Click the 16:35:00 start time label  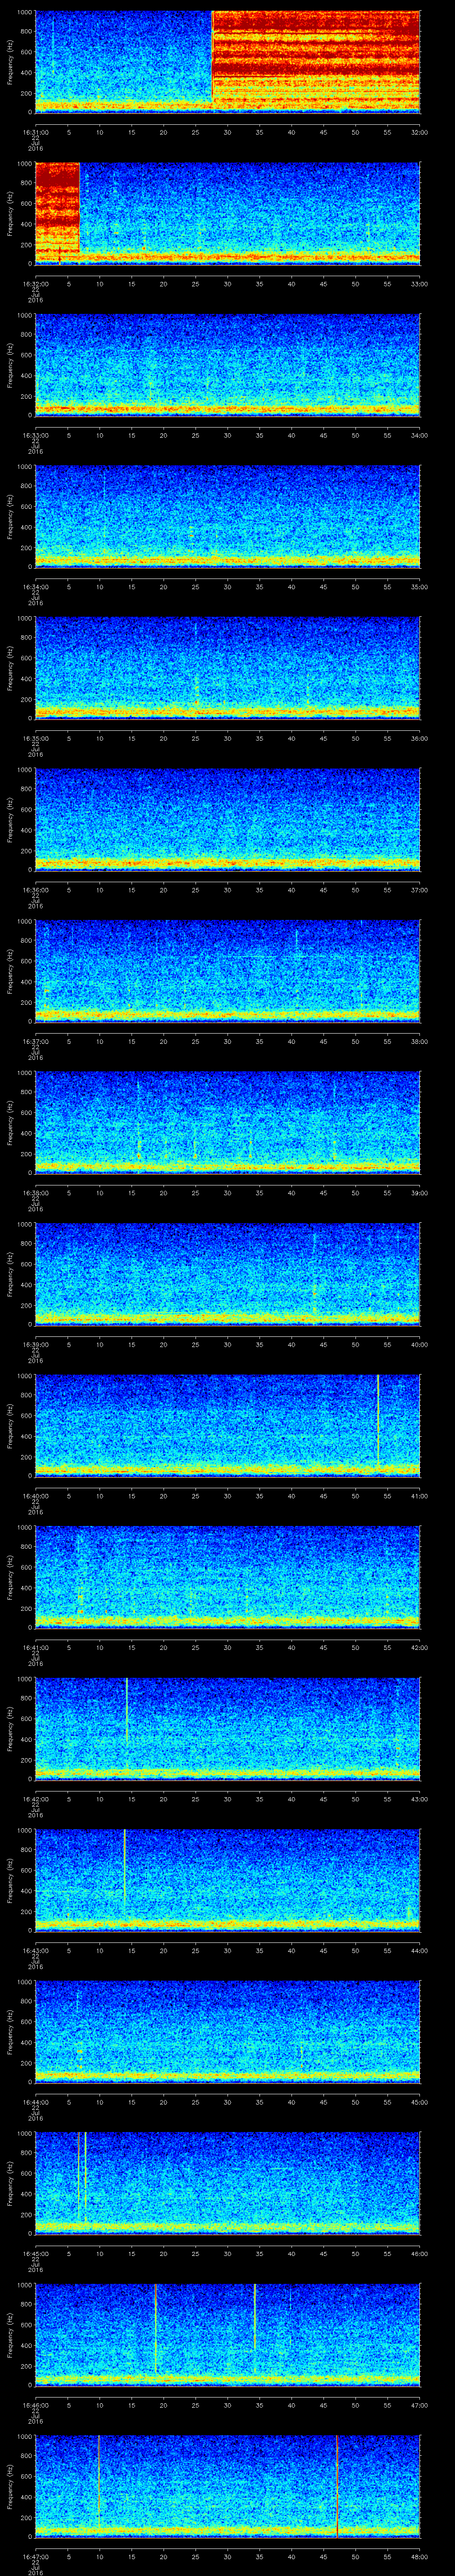click(35, 738)
